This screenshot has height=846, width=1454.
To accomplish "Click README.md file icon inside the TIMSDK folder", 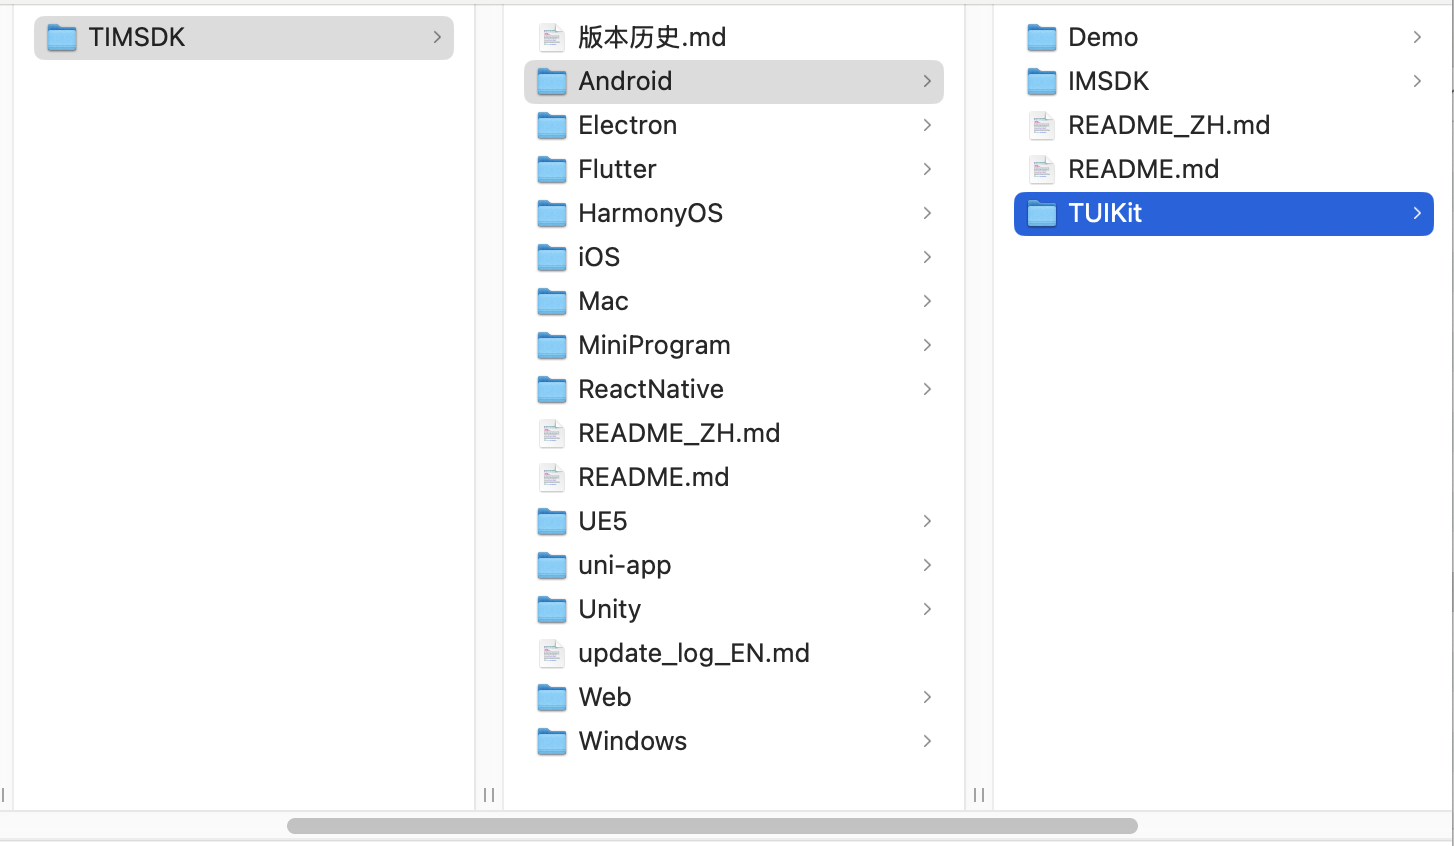I will point(552,478).
